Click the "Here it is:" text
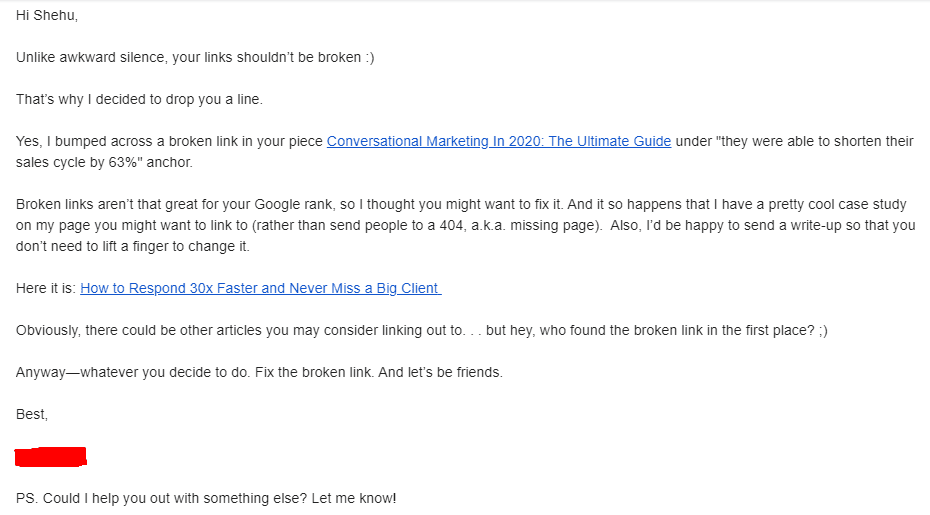The width and height of the screenshot is (930, 515). pyautogui.click(x=46, y=288)
